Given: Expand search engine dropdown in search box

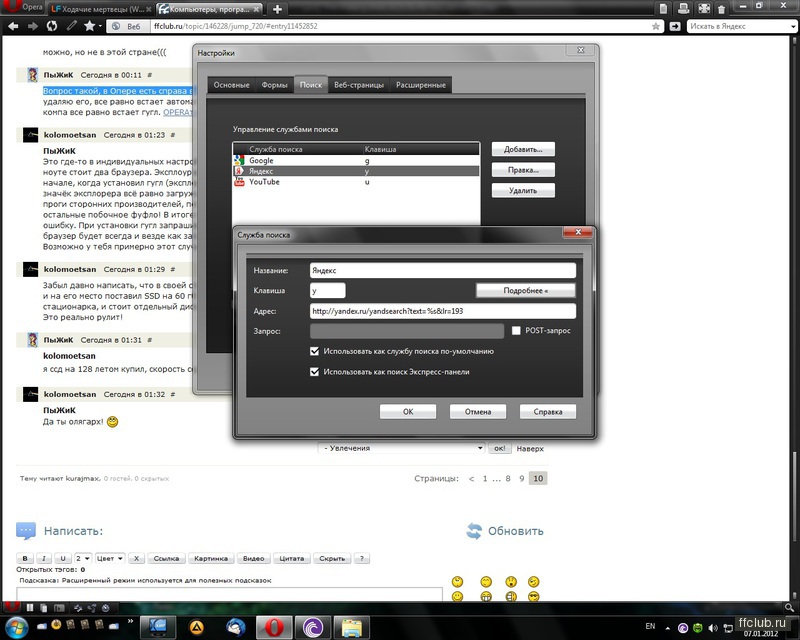Looking at the screenshot, I should click(x=794, y=26).
